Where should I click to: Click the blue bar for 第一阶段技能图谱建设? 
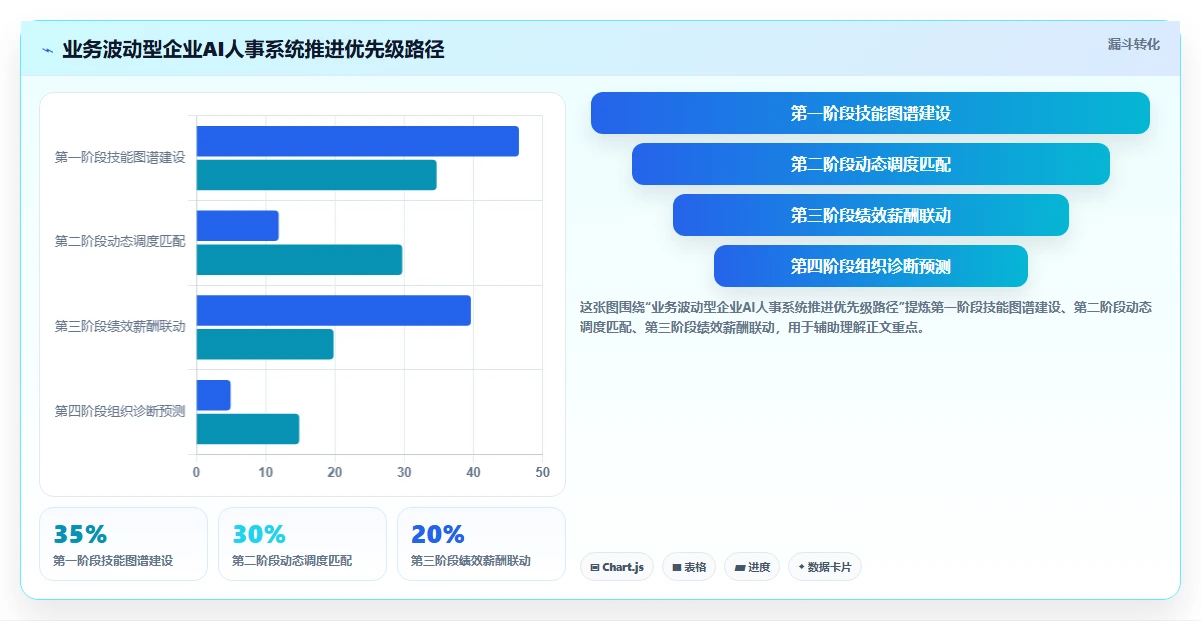(357, 141)
